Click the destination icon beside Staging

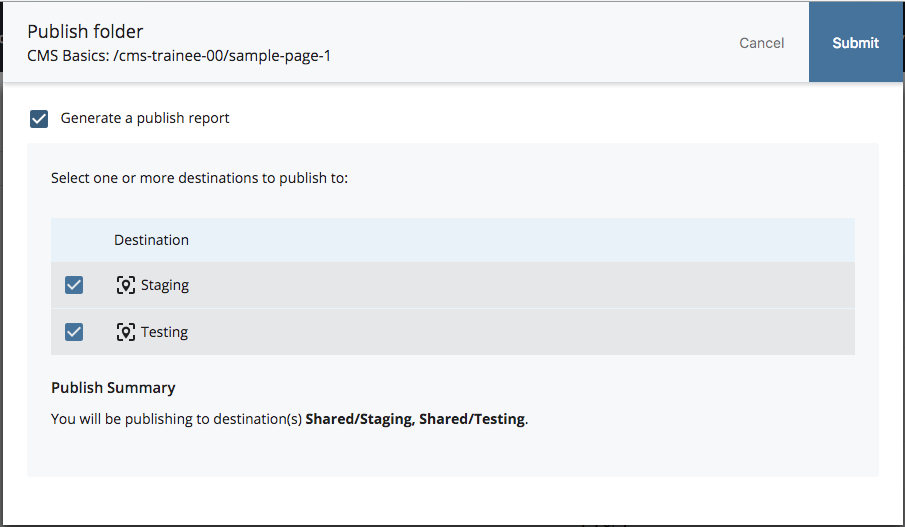[x=125, y=285]
